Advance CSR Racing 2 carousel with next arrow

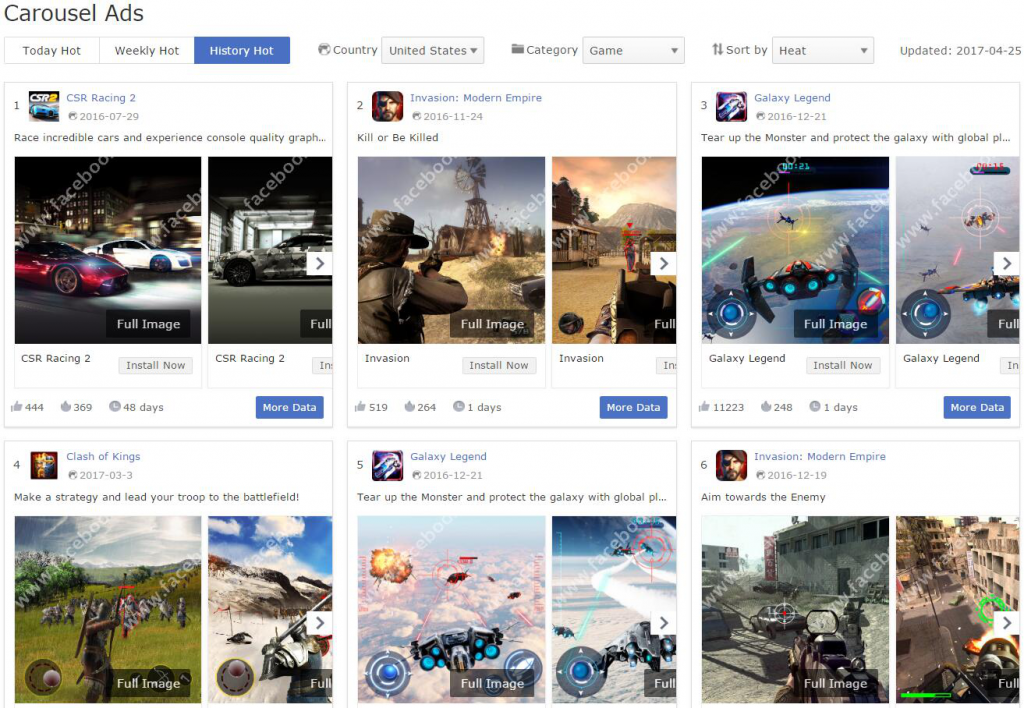(319, 263)
